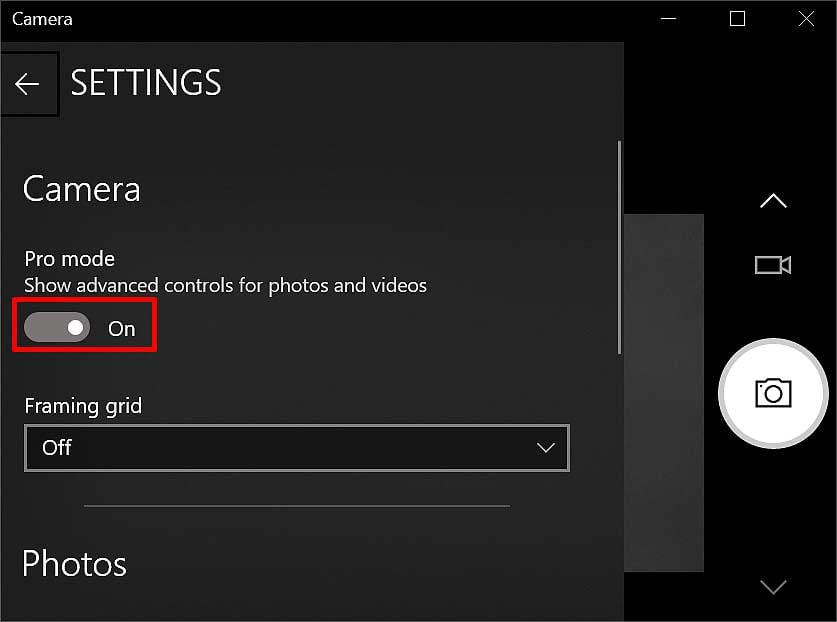Close the Camera app window

coord(806,19)
